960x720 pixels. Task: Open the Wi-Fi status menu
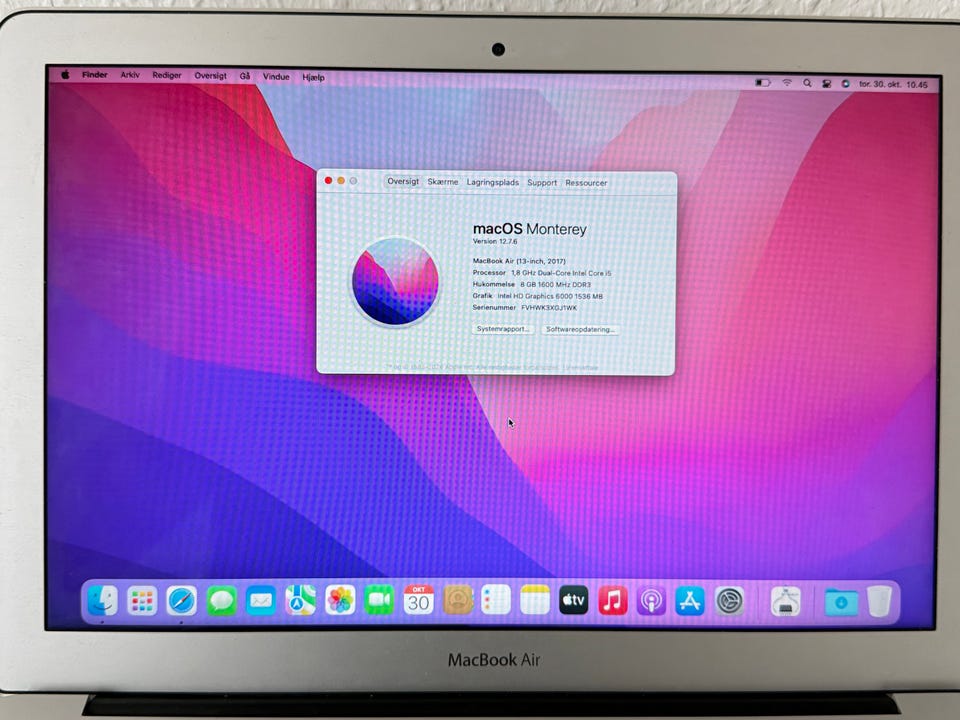(x=787, y=83)
